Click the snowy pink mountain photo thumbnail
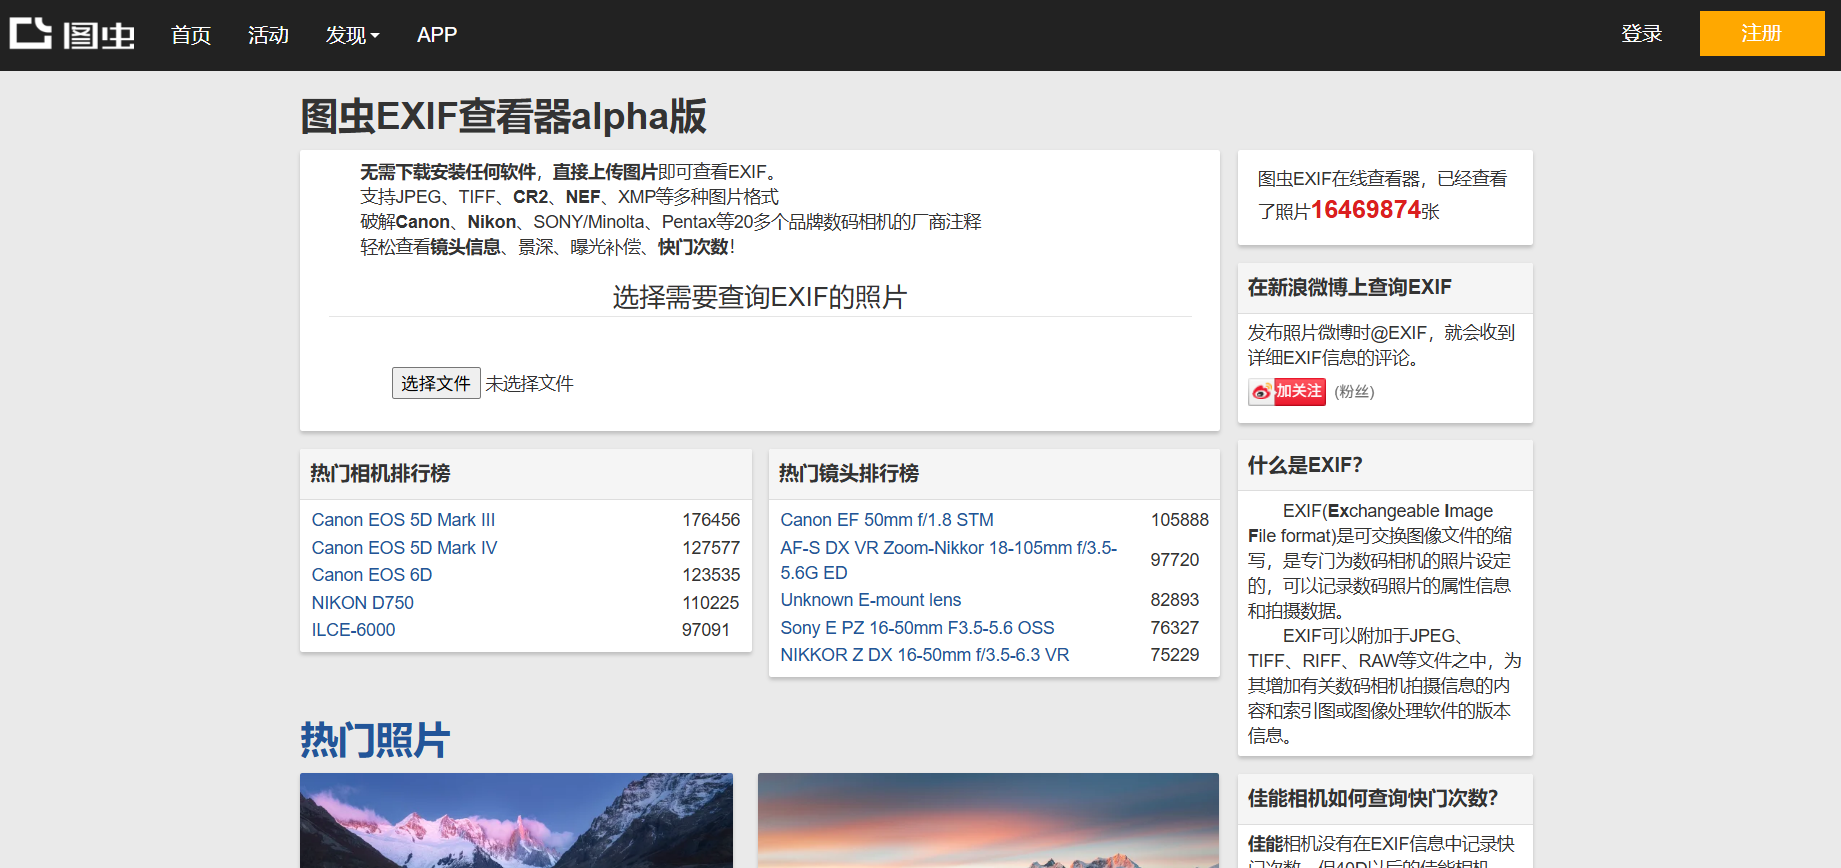 [516, 820]
